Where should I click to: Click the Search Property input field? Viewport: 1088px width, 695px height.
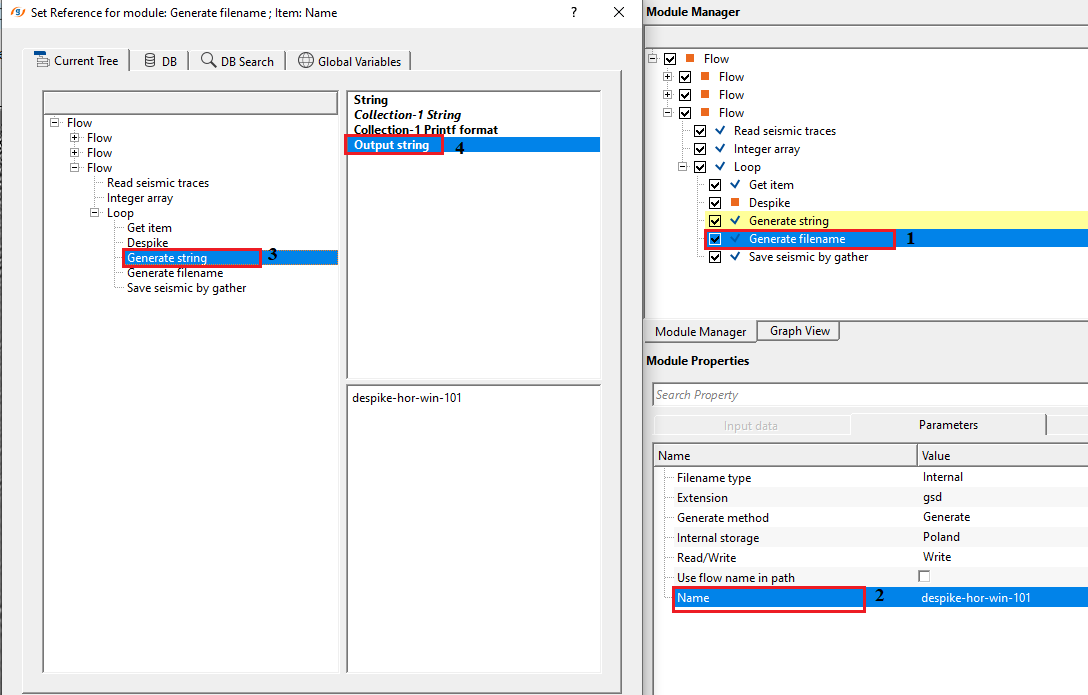tap(868, 395)
